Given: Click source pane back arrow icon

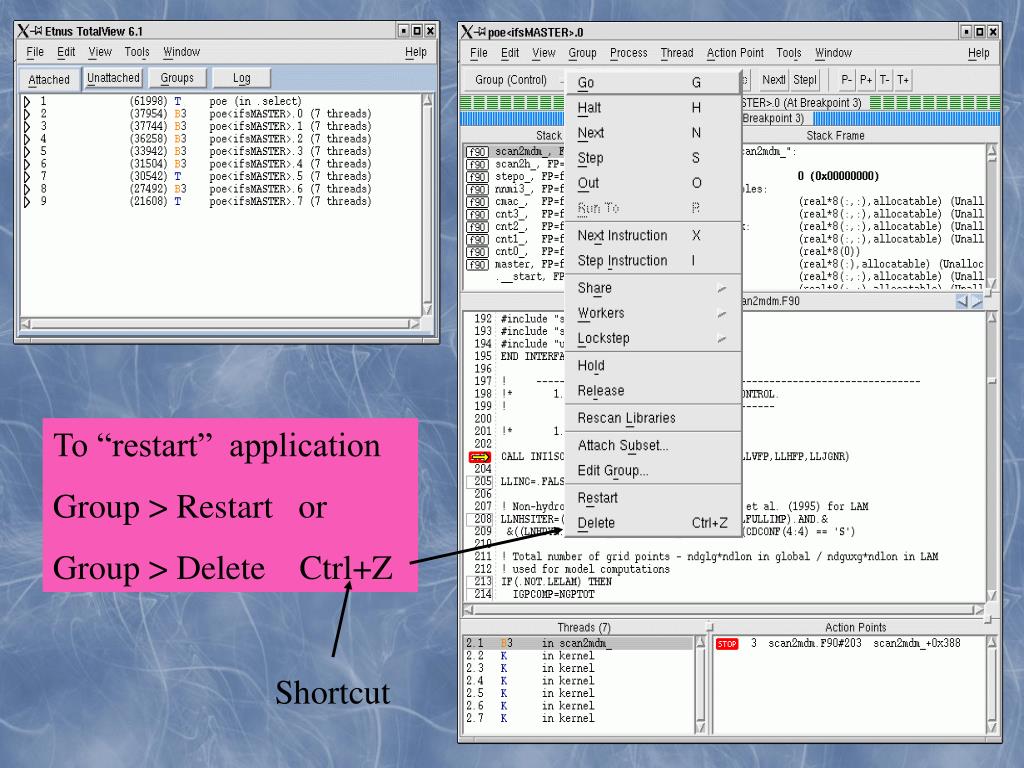Looking at the screenshot, I should pos(962,301).
